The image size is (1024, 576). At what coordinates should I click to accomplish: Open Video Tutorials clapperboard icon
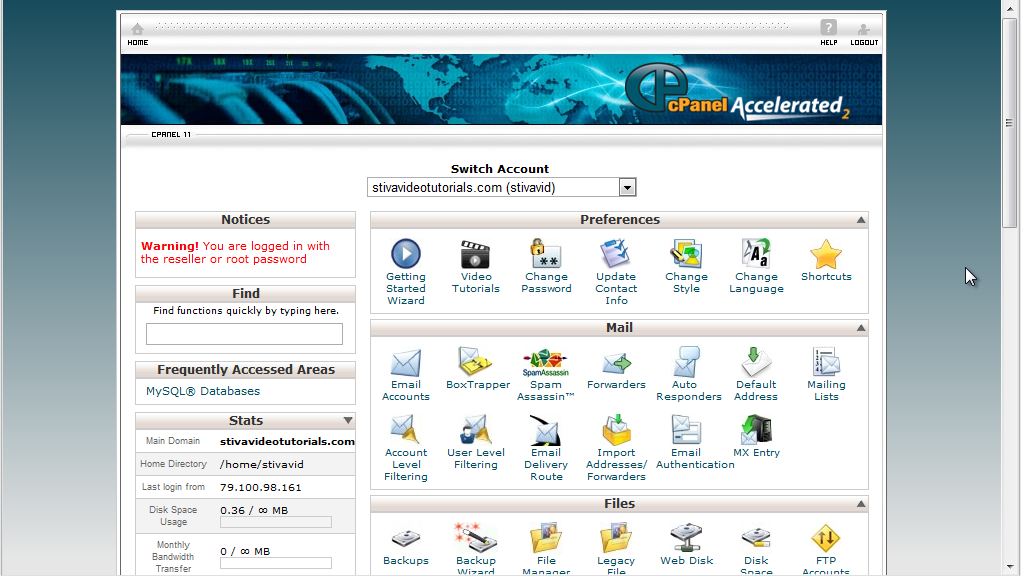coord(475,253)
